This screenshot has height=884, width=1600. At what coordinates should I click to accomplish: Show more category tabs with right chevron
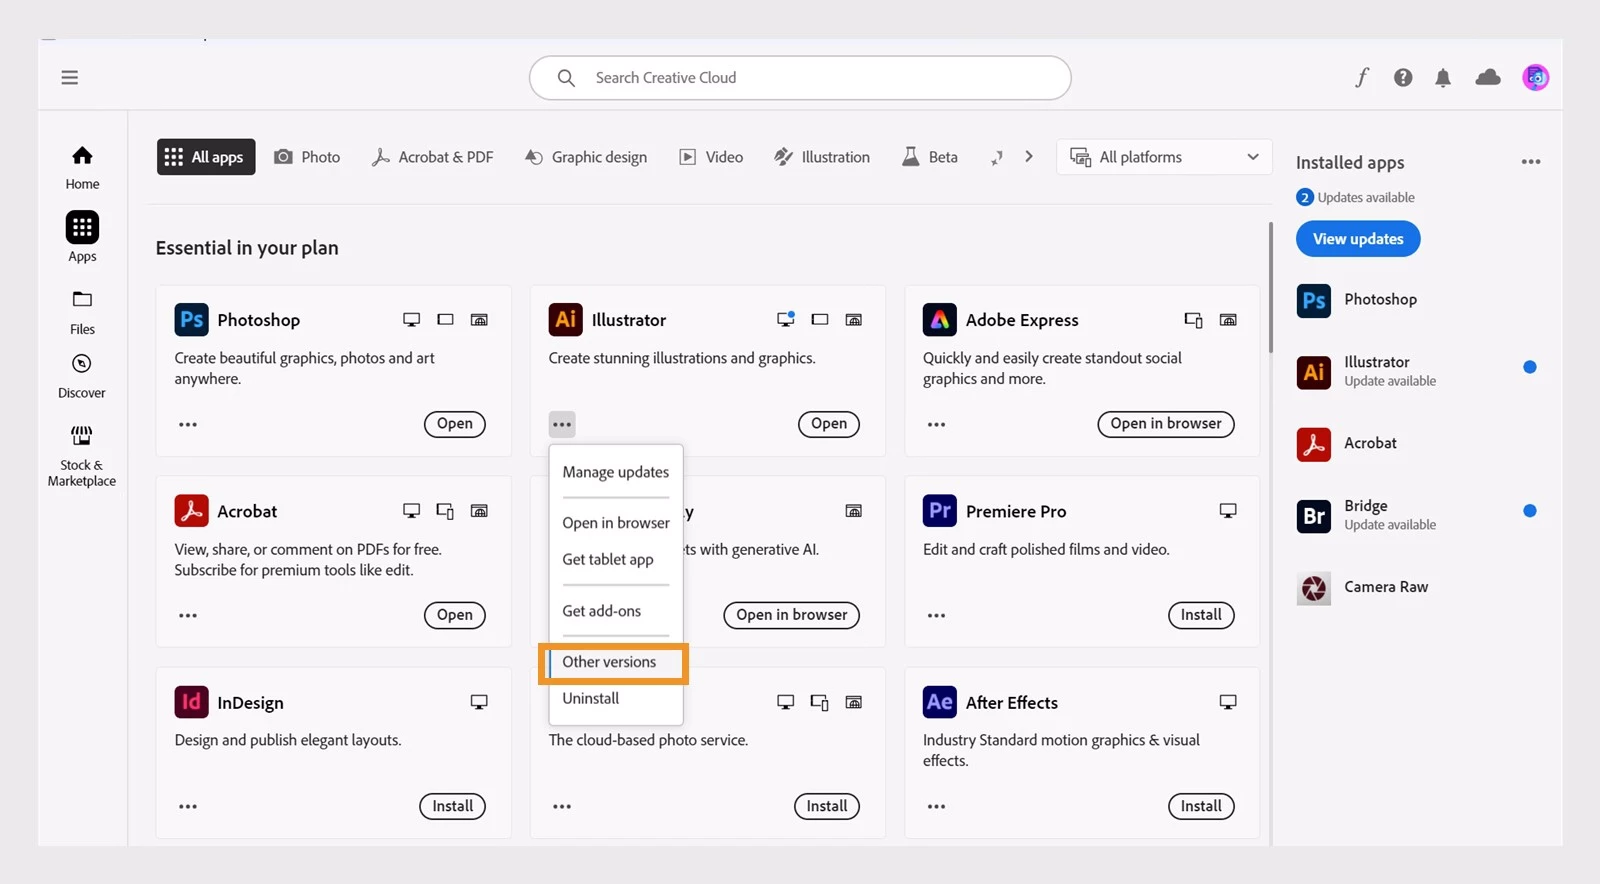1028,157
